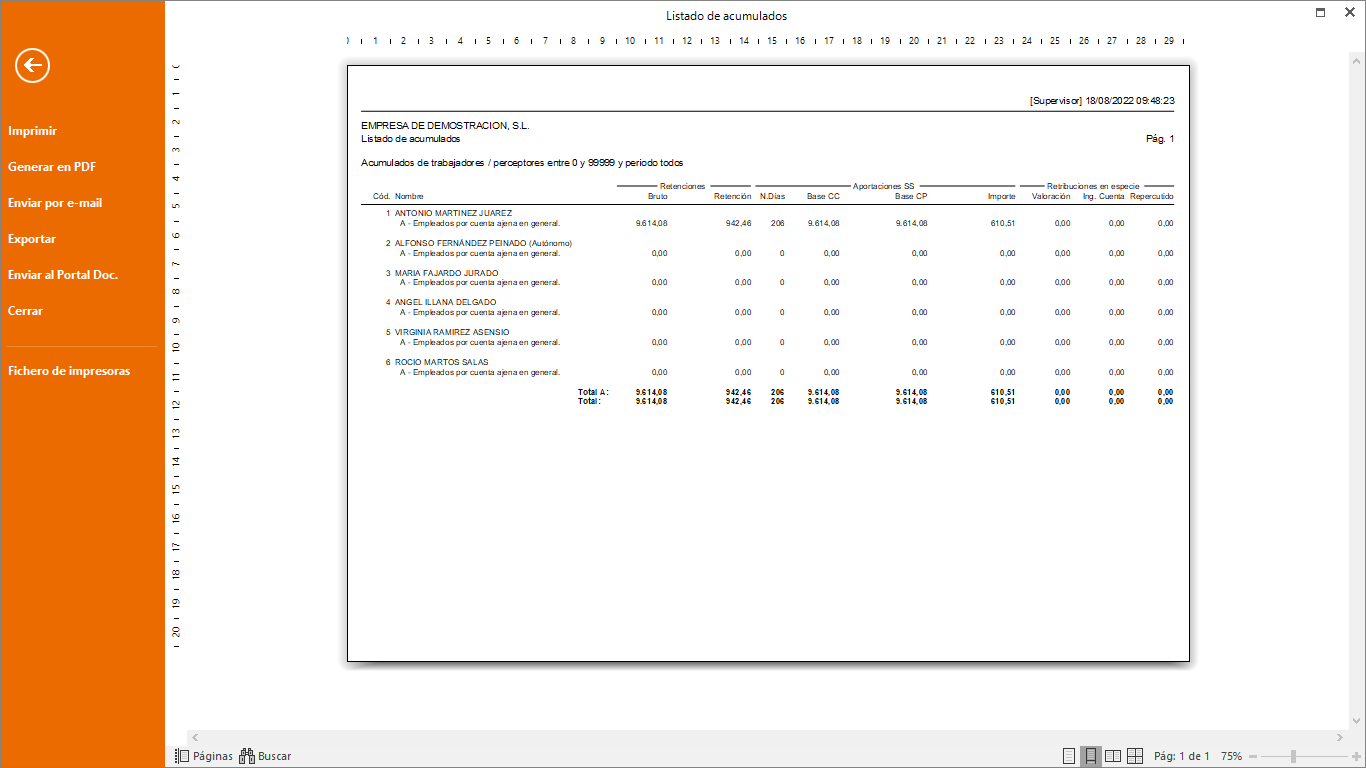Maximize the Listado de acumulados window
The height and width of the screenshot is (768, 1366).
[1320, 13]
